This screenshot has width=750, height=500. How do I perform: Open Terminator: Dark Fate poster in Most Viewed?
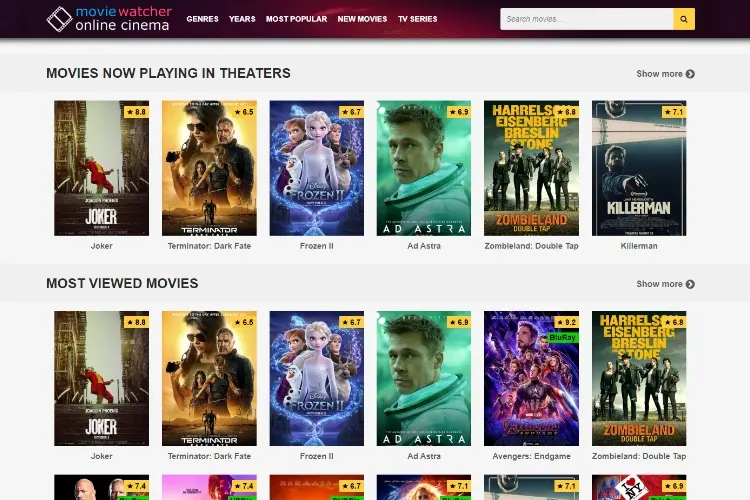(x=209, y=378)
